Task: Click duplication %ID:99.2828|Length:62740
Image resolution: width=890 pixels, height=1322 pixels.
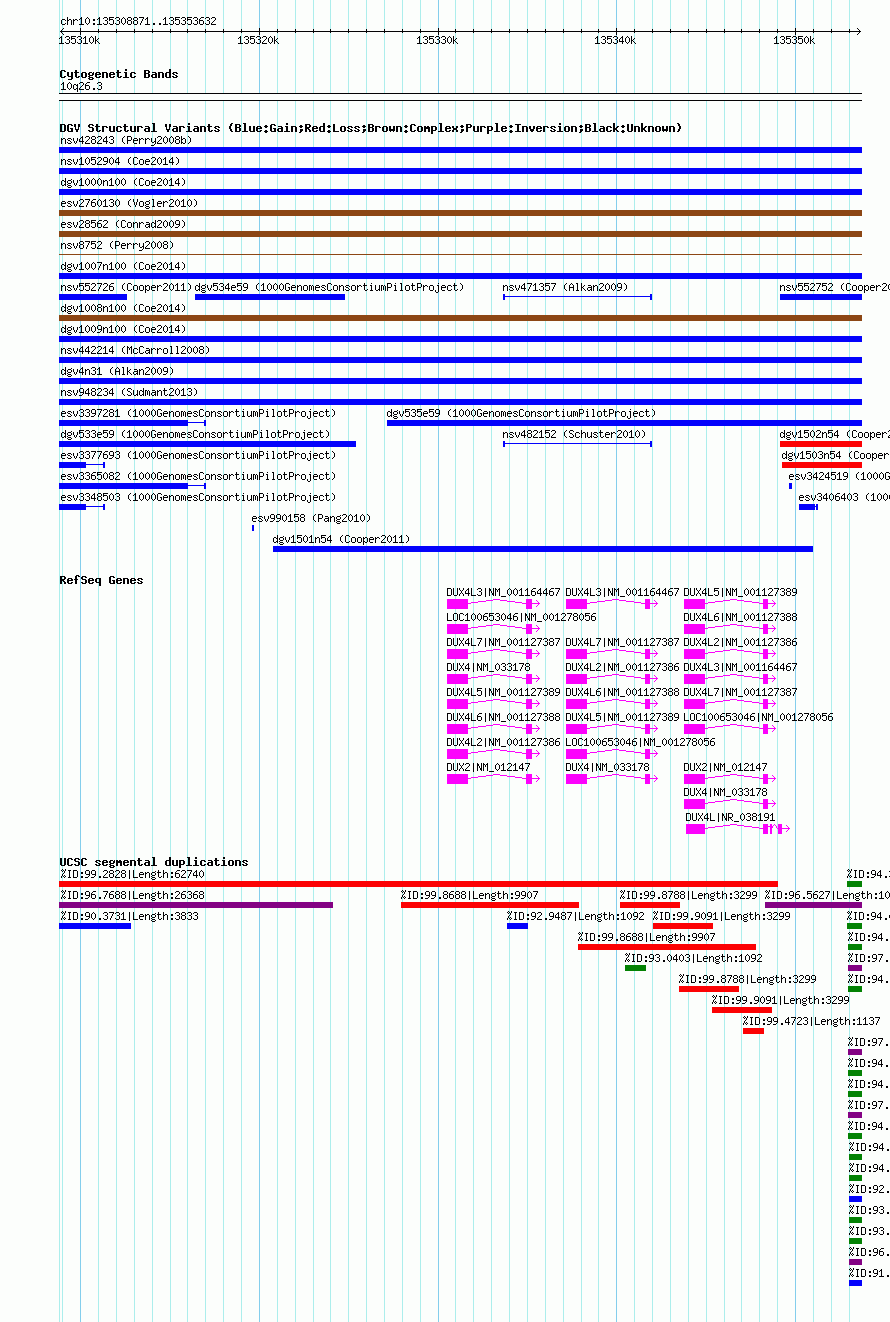Action: [x=132, y=874]
